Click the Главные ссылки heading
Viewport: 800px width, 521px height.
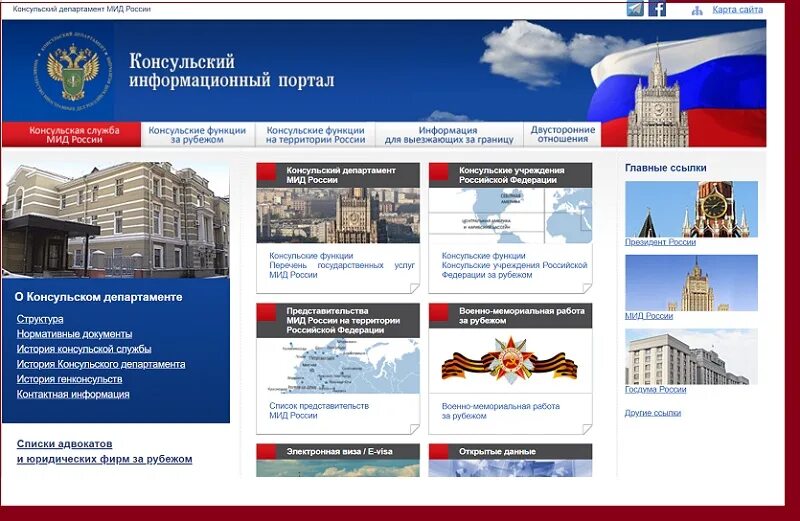click(x=665, y=167)
